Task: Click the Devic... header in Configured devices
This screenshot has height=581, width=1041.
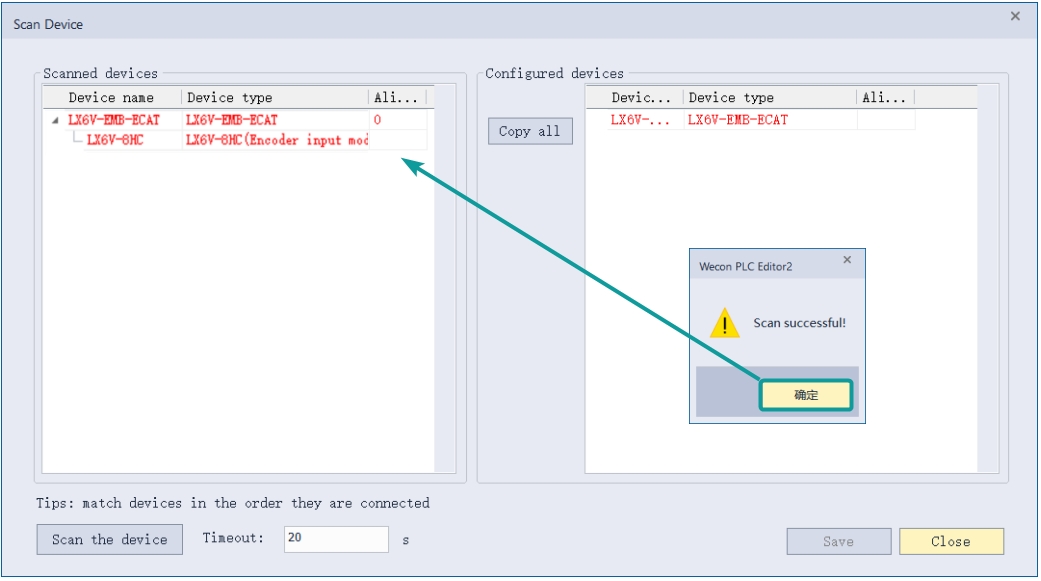Action: pyautogui.click(x=641, y=98)
